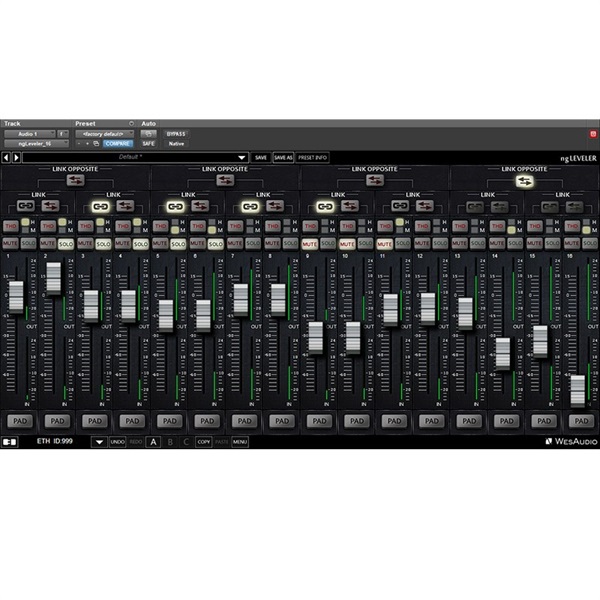Click the WesAudio logo
The height and width of the screenshot is (600, 600).
[x=570, y=441]
